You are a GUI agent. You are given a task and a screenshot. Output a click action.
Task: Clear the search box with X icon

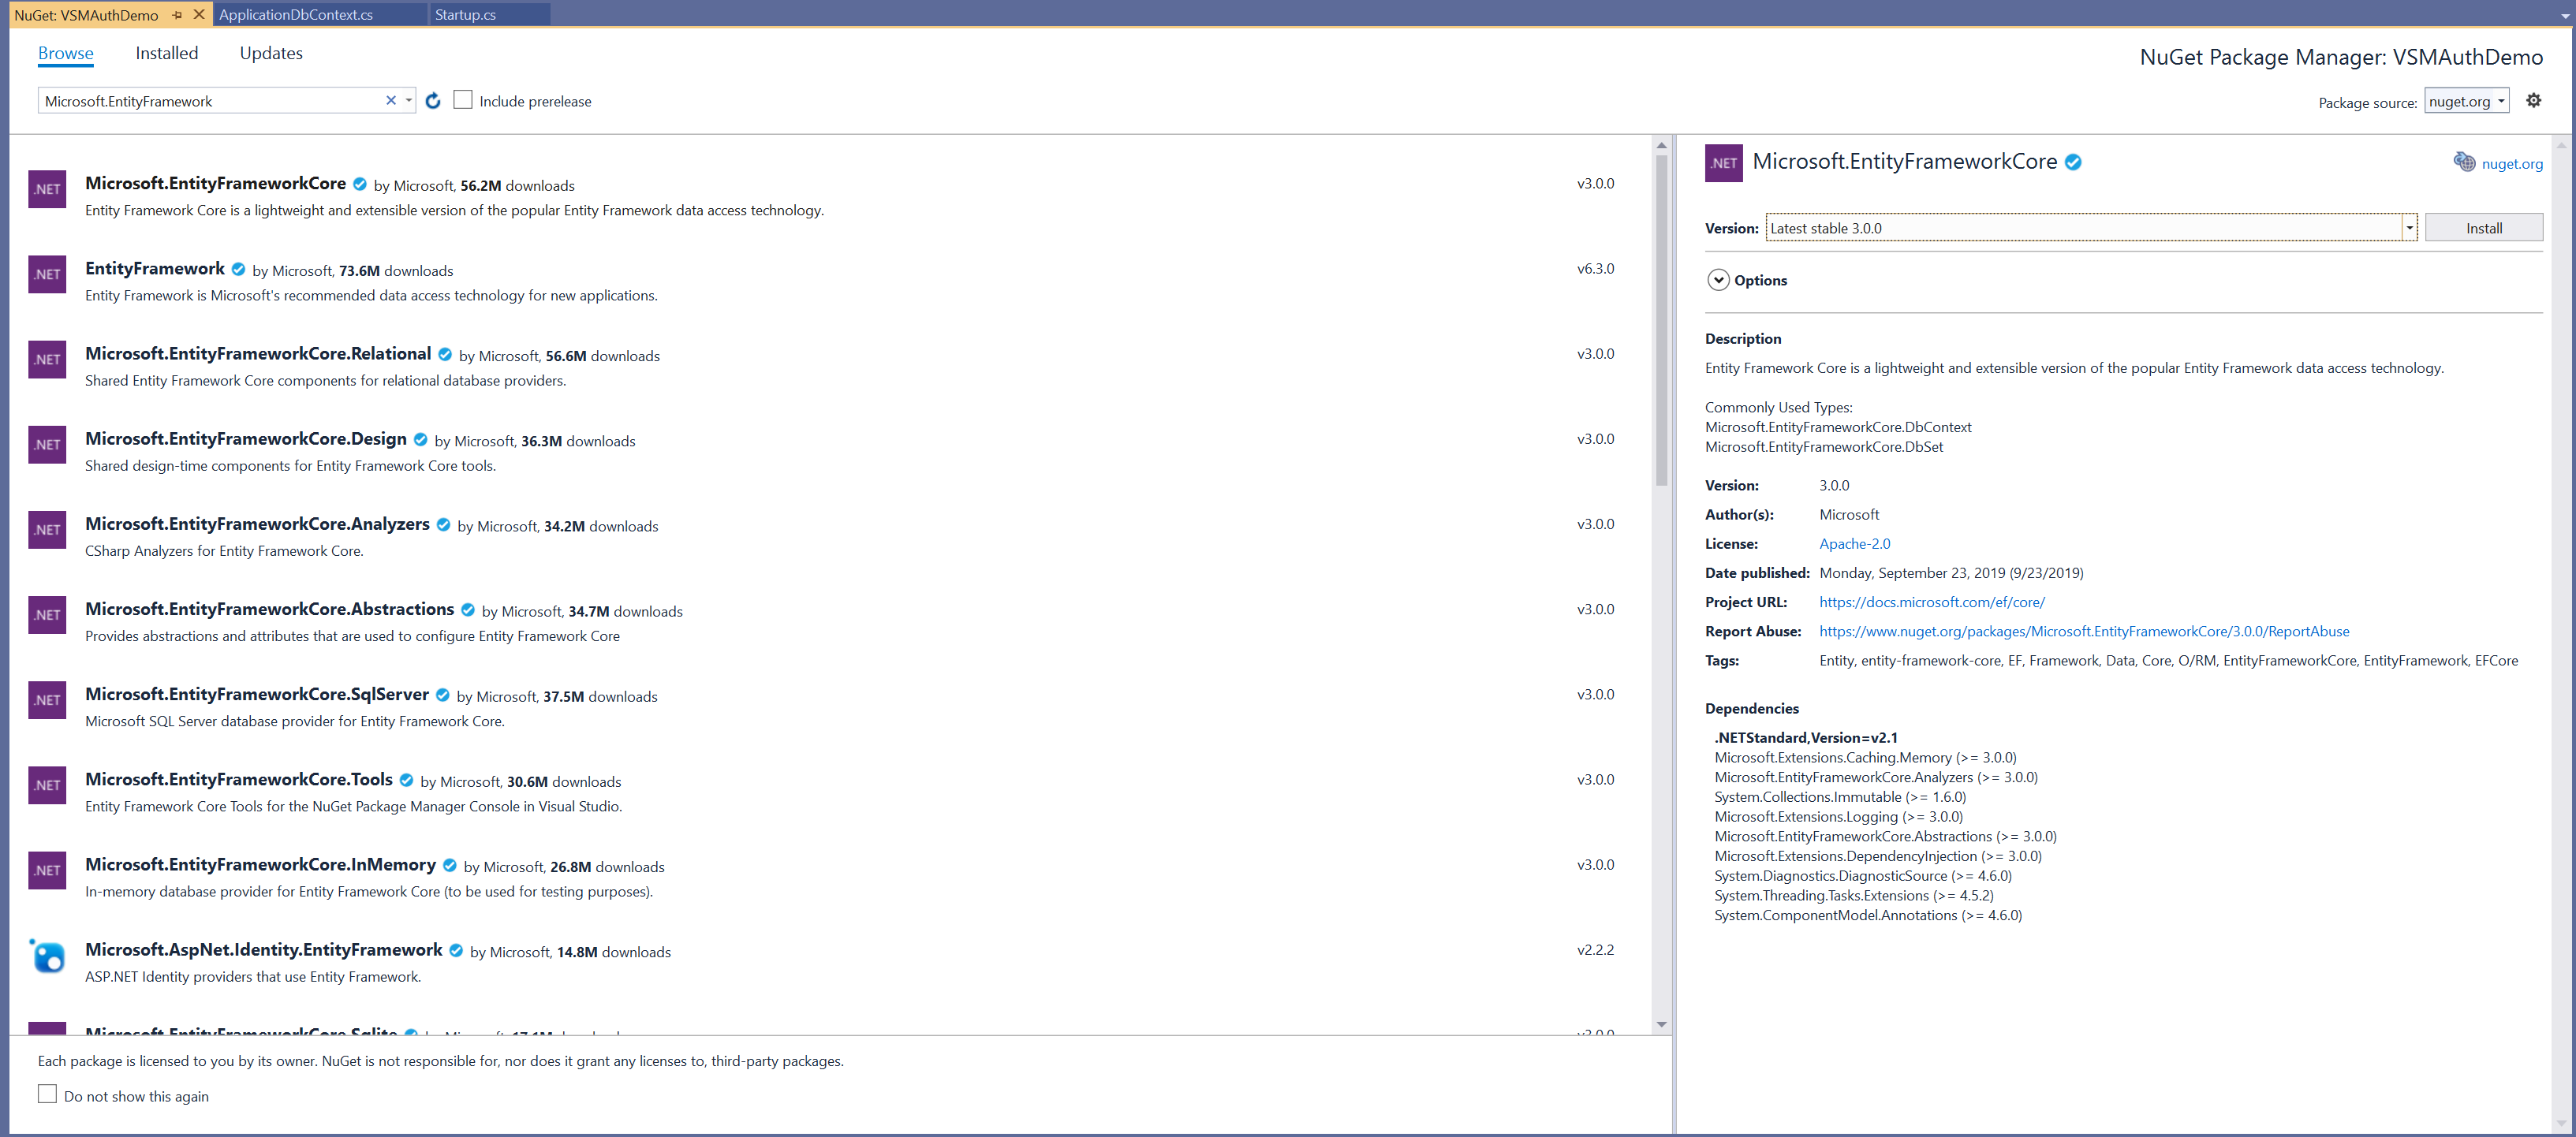[x=391, y=100]
